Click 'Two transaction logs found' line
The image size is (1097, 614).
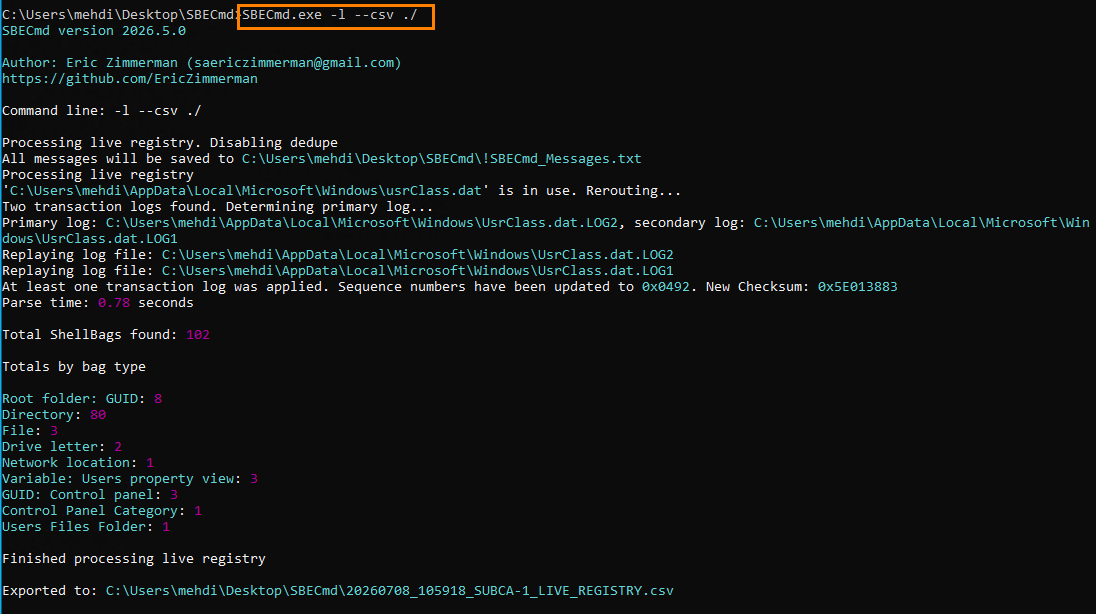[x=218, y=207]
